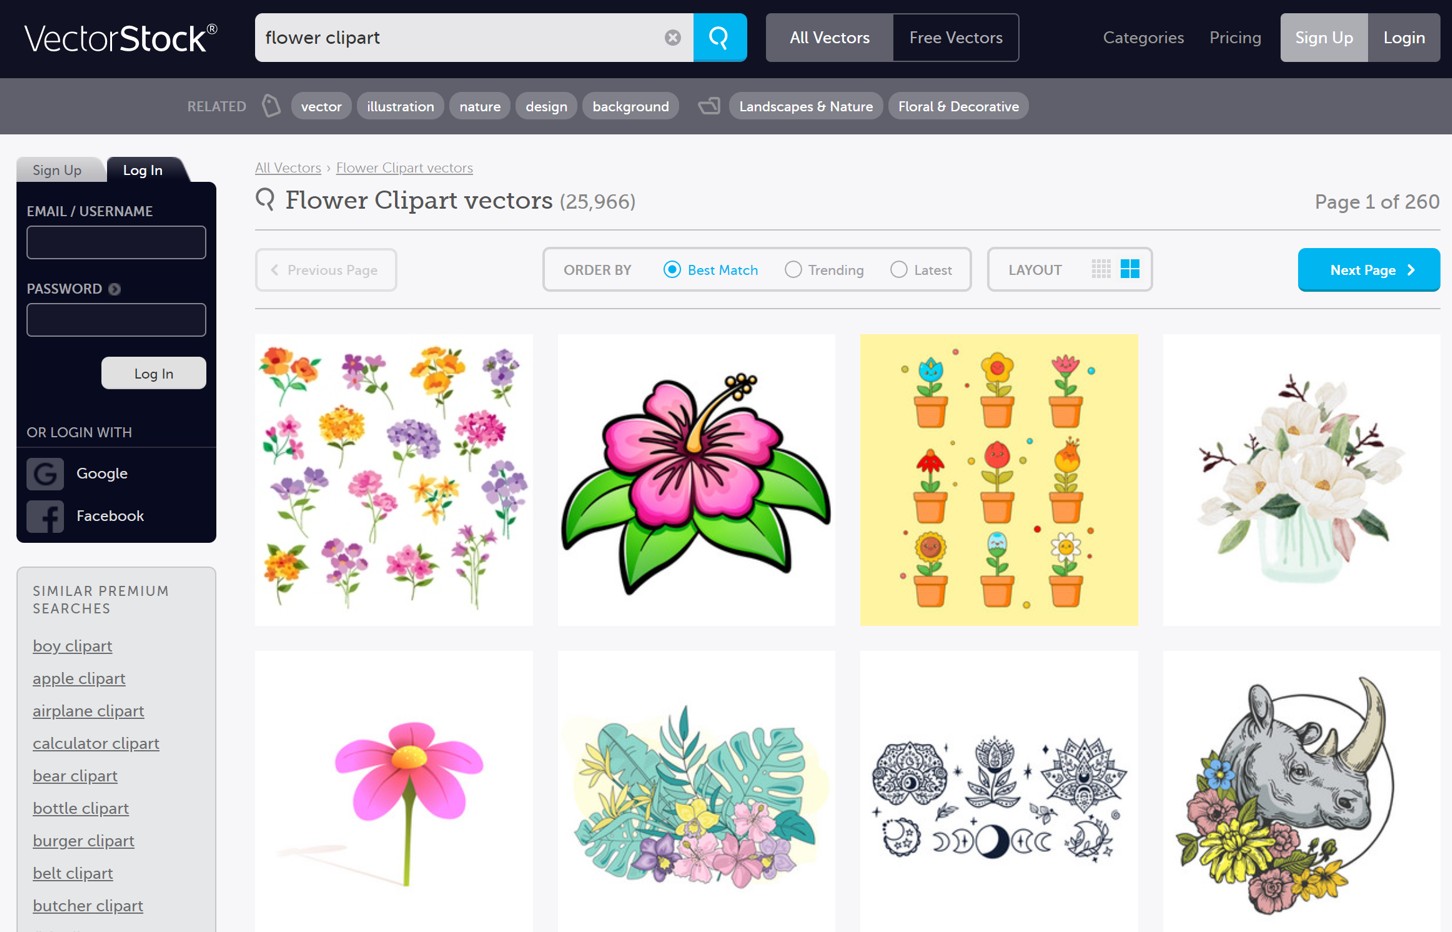Select Trending ordering
This screenshot has height=932, width=1452.
coord(824,270)
